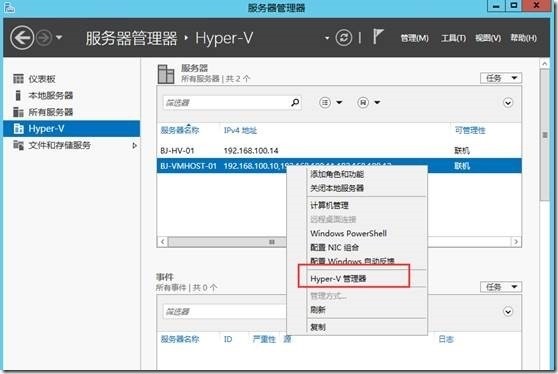Open the 视图(V) menu
Screen dimensions: 558x374
(488, 38)
